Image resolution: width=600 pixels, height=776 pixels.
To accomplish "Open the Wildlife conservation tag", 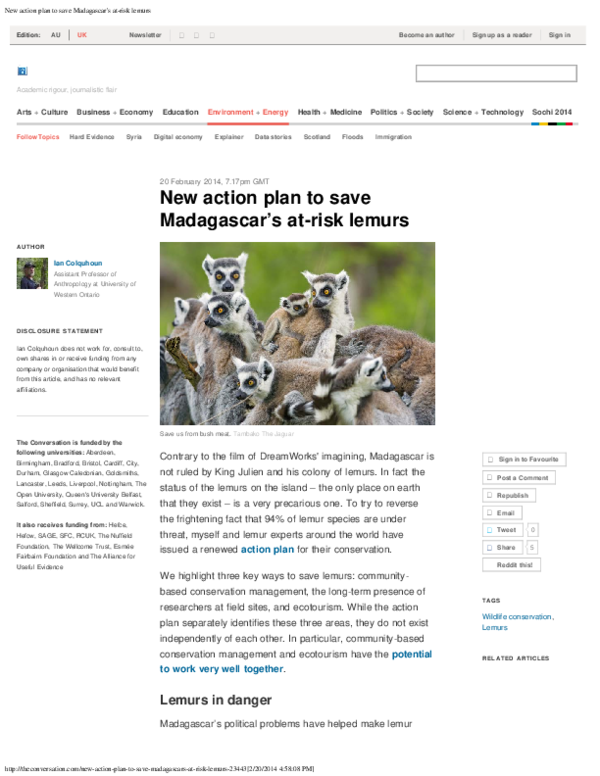I will (517, 617).
